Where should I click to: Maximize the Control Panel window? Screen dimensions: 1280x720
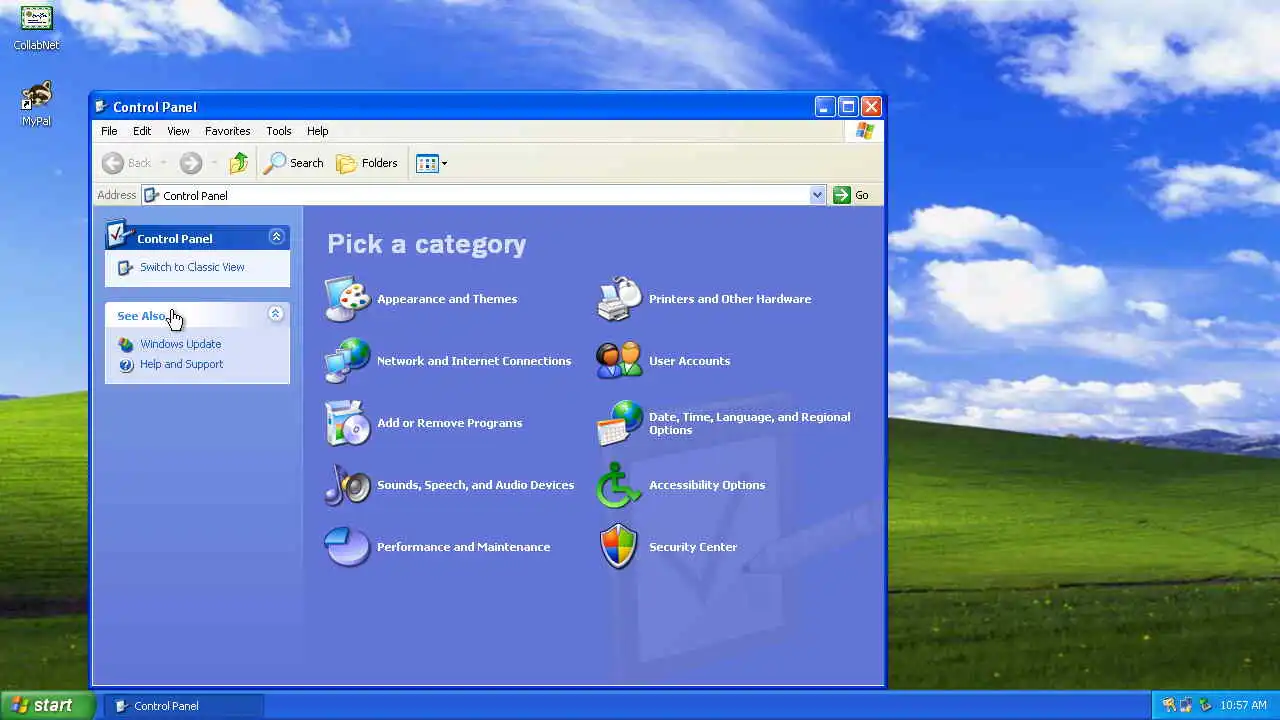pos(848,107)
